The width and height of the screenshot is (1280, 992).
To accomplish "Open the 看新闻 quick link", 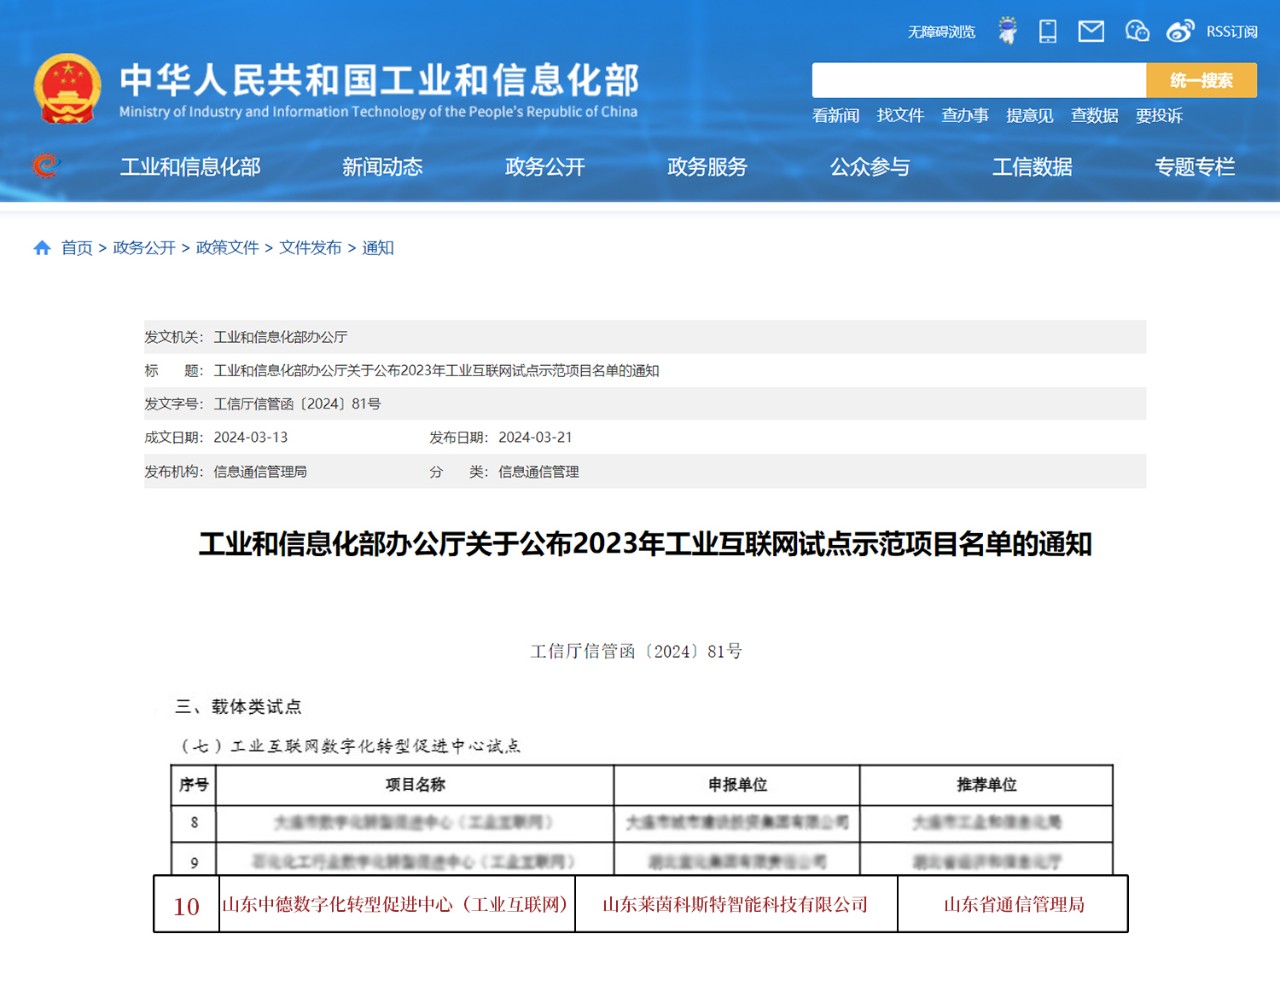I will [836, 115].
